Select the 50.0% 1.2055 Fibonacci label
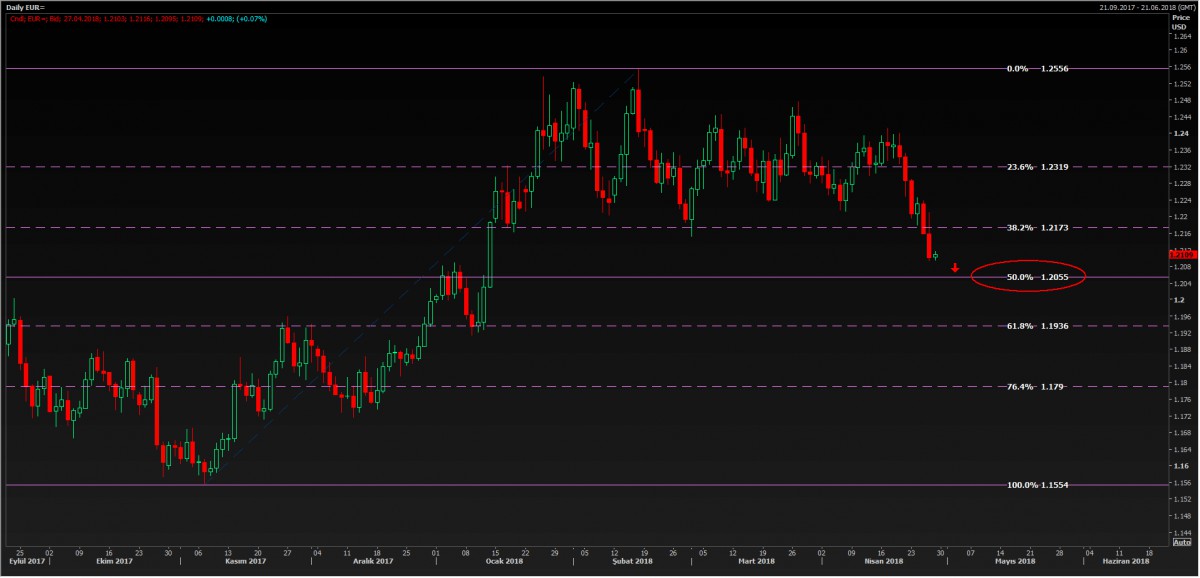 coord(1037,277)
